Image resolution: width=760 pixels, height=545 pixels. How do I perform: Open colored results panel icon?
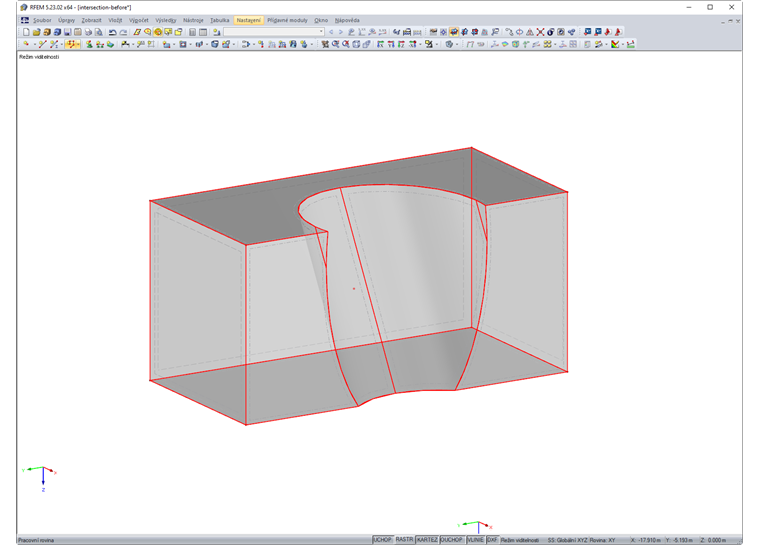pyautogui.click(x=615, y=44)
